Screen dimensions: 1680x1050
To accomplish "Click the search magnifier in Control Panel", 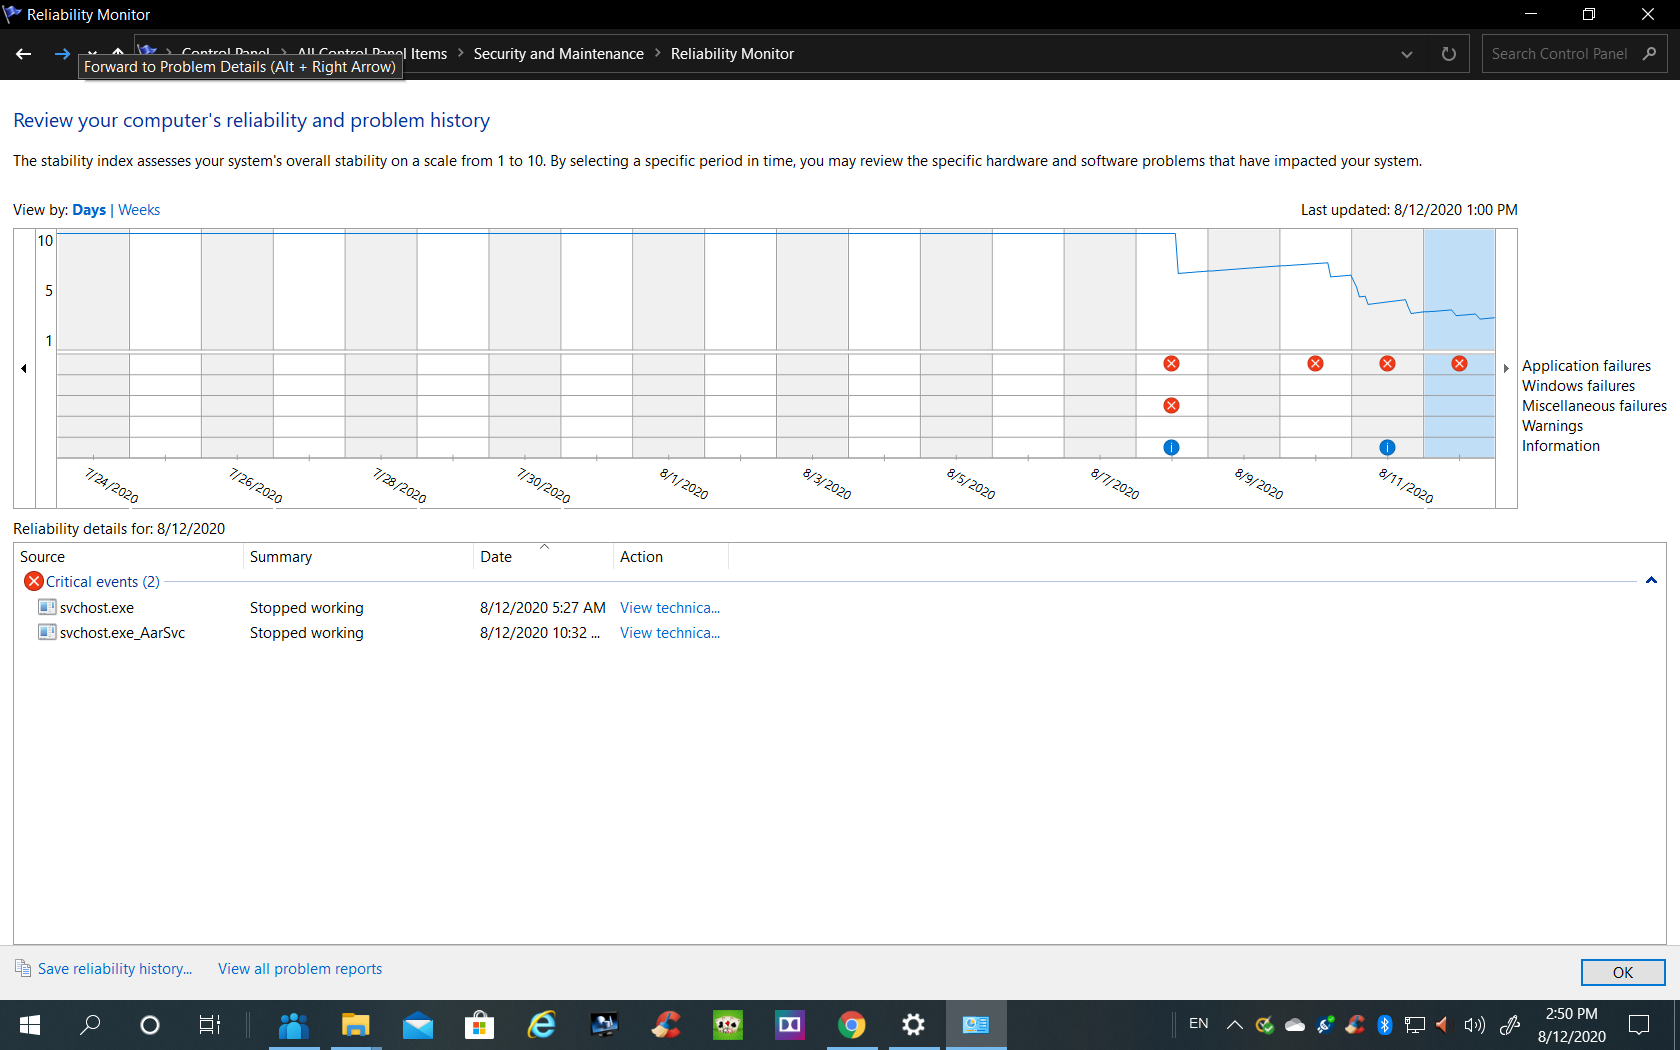I will tap(1650, 54).
